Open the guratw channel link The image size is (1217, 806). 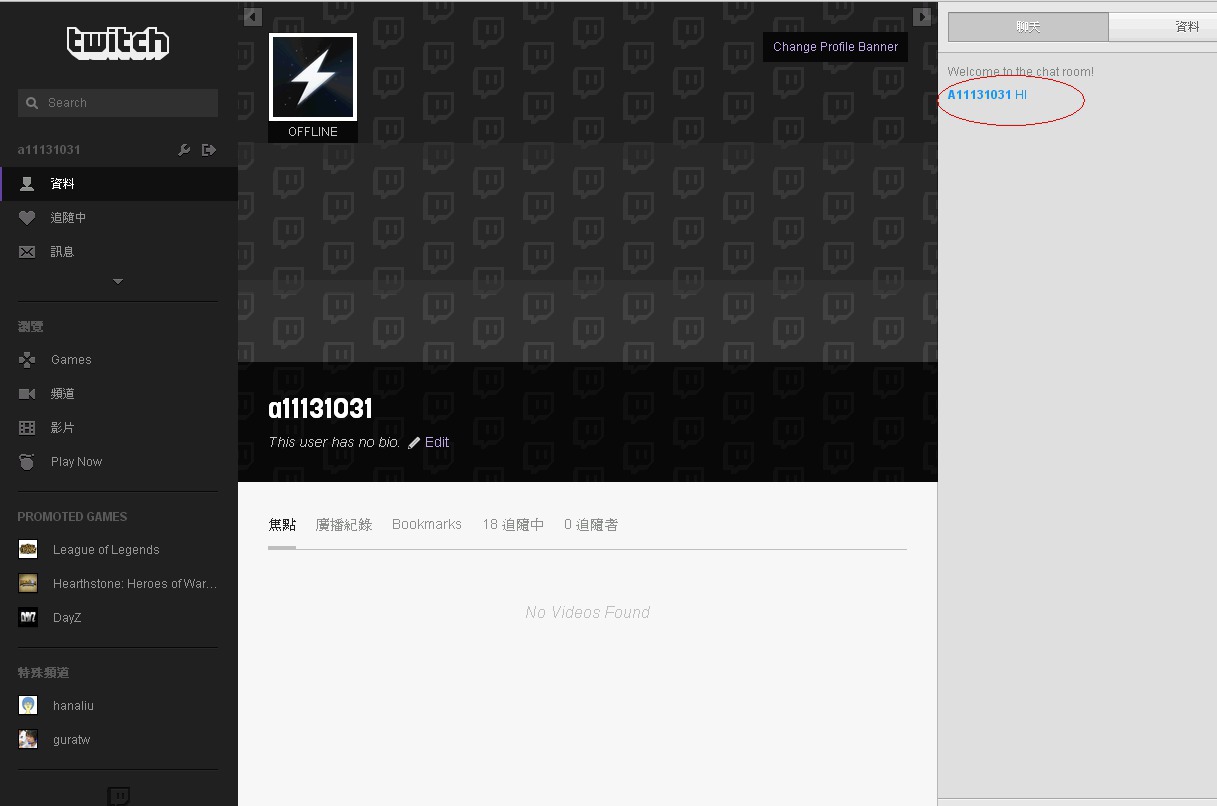(72, 740)
